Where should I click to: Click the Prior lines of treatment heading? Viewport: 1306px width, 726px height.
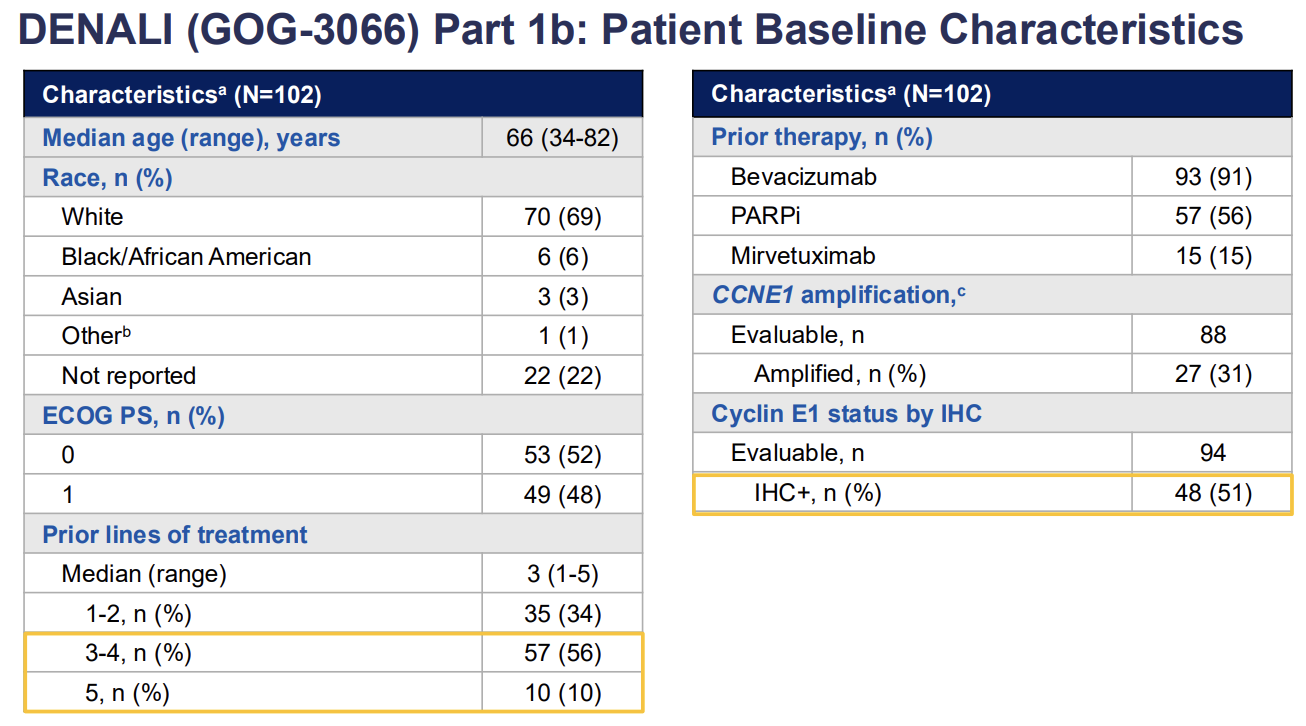pos(175,535)
